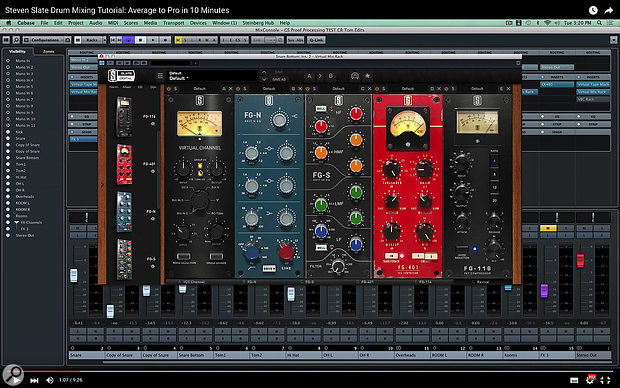
Task: Open the Cubase File menu
Action: (44, 23)
